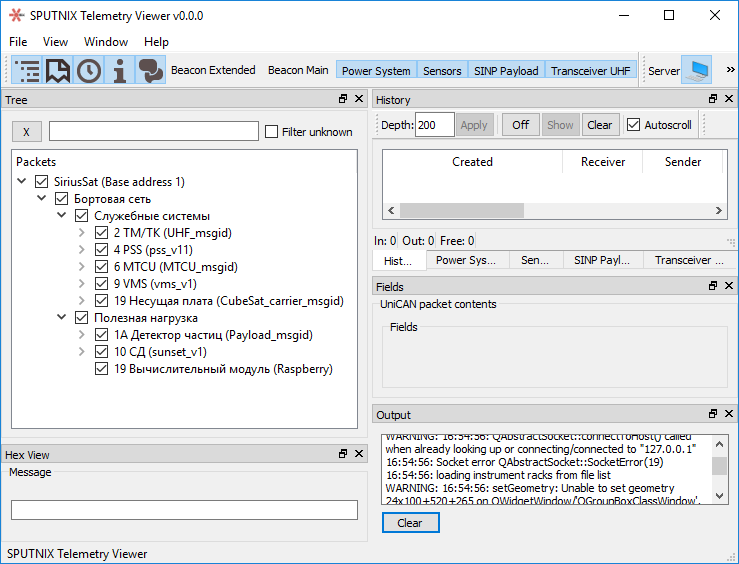Toggle the History clock toolbar icon

[x=89, y=71]
